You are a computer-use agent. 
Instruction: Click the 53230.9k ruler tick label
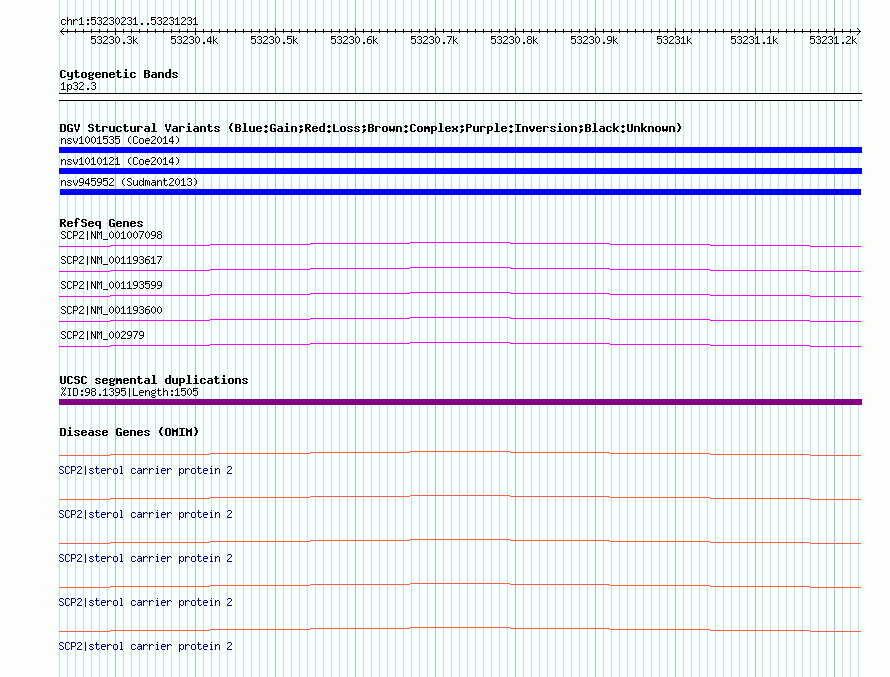pos(594,41)
